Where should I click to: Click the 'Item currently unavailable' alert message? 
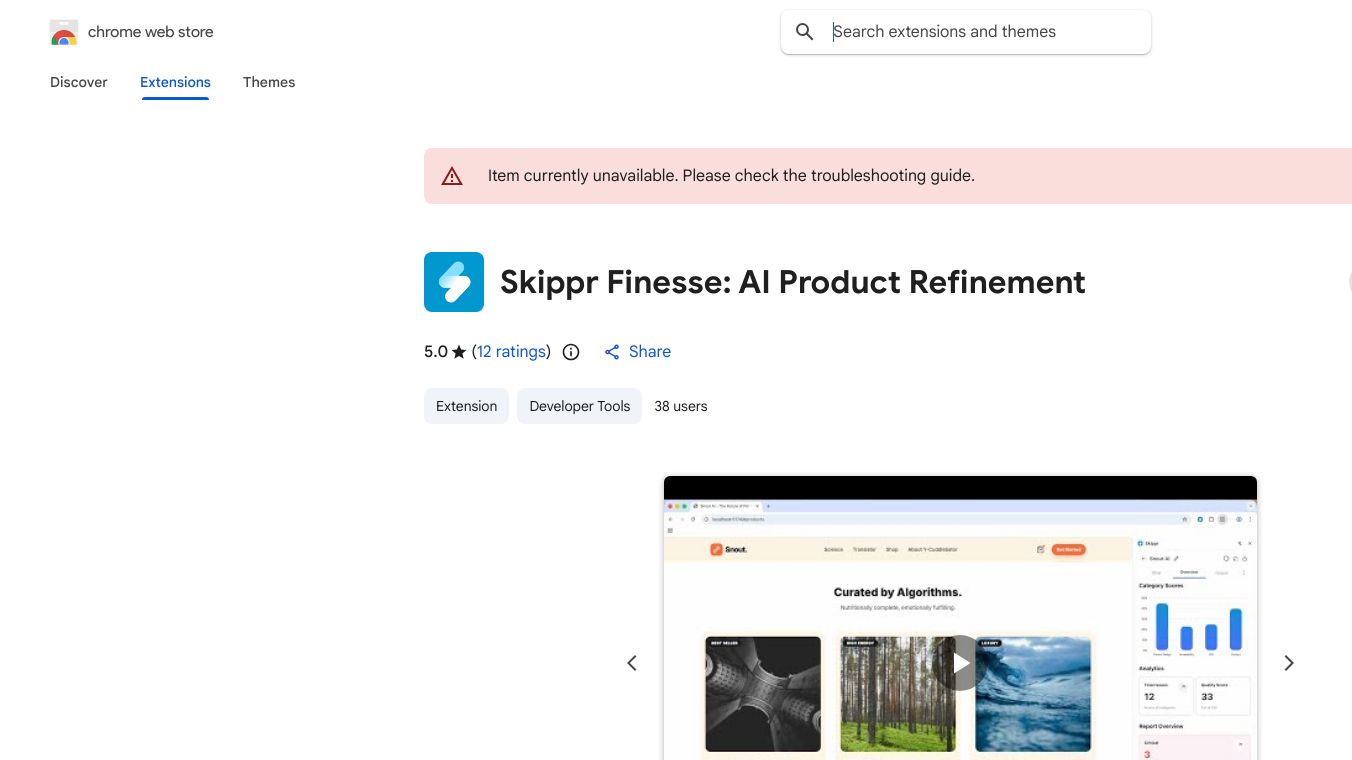point(731,176)
